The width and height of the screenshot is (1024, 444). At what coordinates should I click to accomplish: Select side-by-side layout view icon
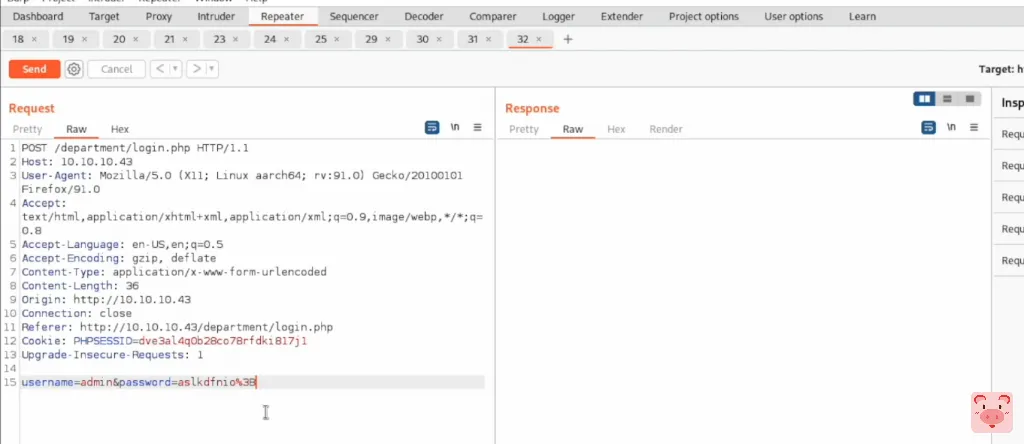coord(924,99)
